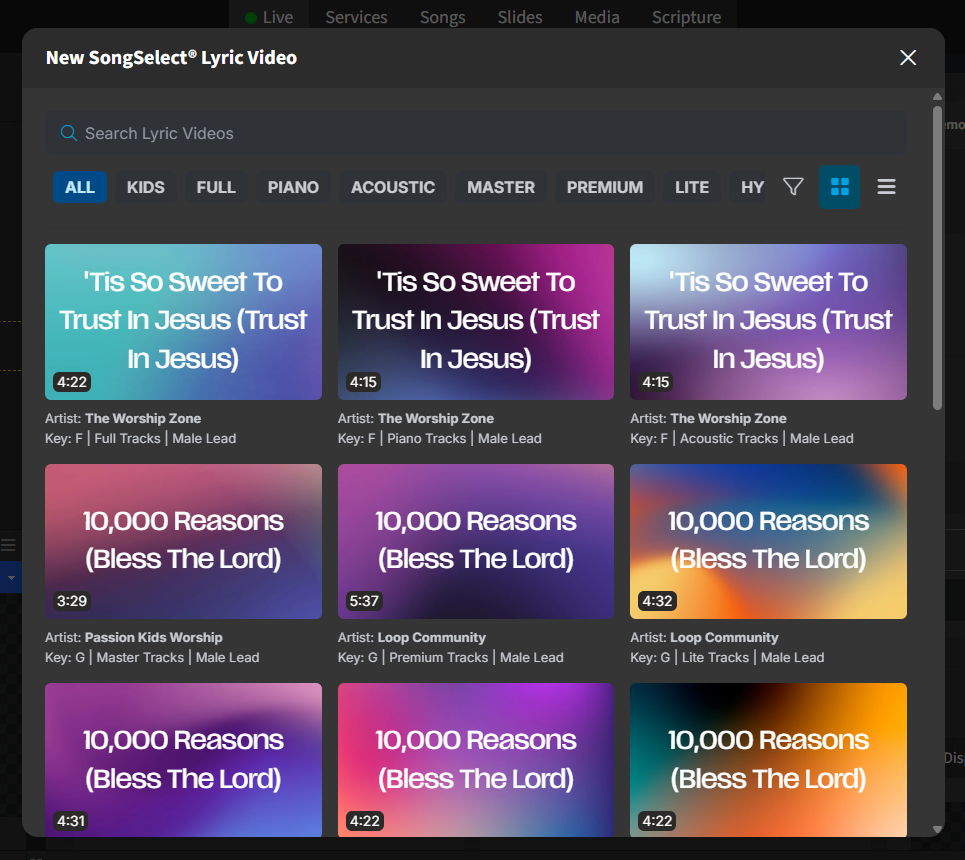Click 'Key: G | Master Tracks | Male Lead' text

(x=152, y=657)
